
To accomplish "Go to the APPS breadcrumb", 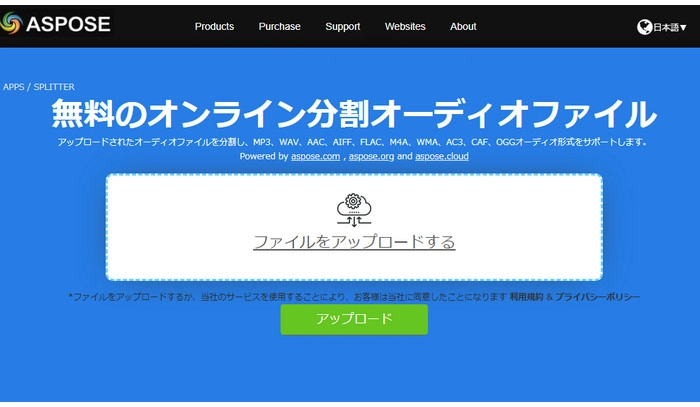I will click(x=13, y=87).
